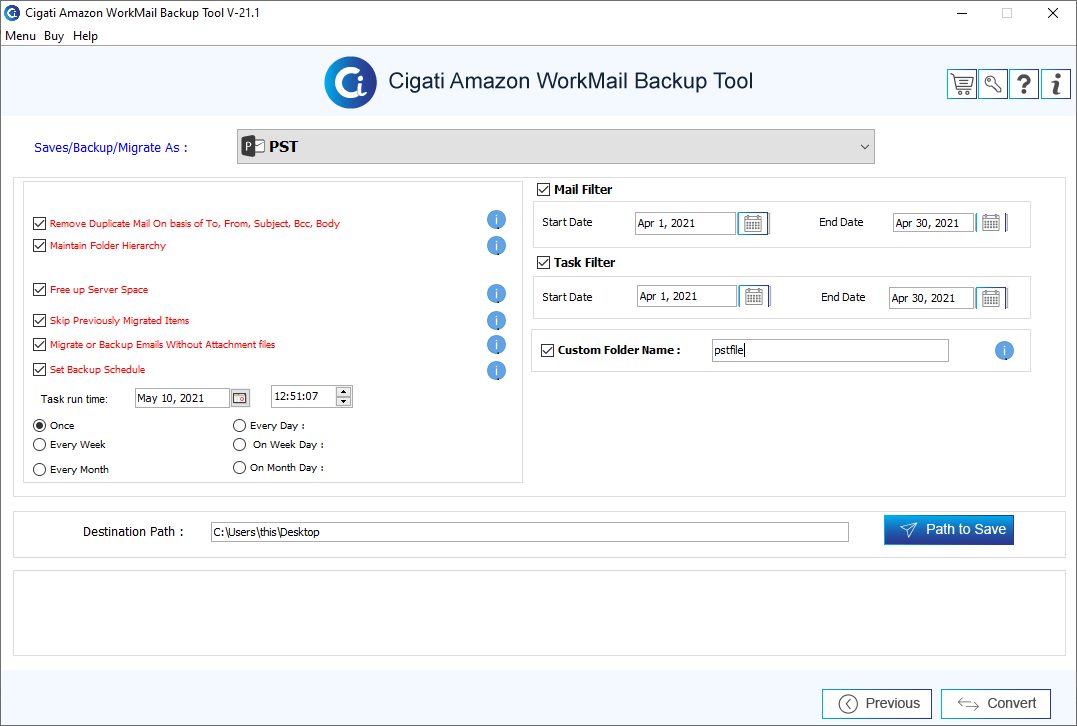Click the about info icon in header
This screenshot has height=726, width=1077.
click(1056, 84)
